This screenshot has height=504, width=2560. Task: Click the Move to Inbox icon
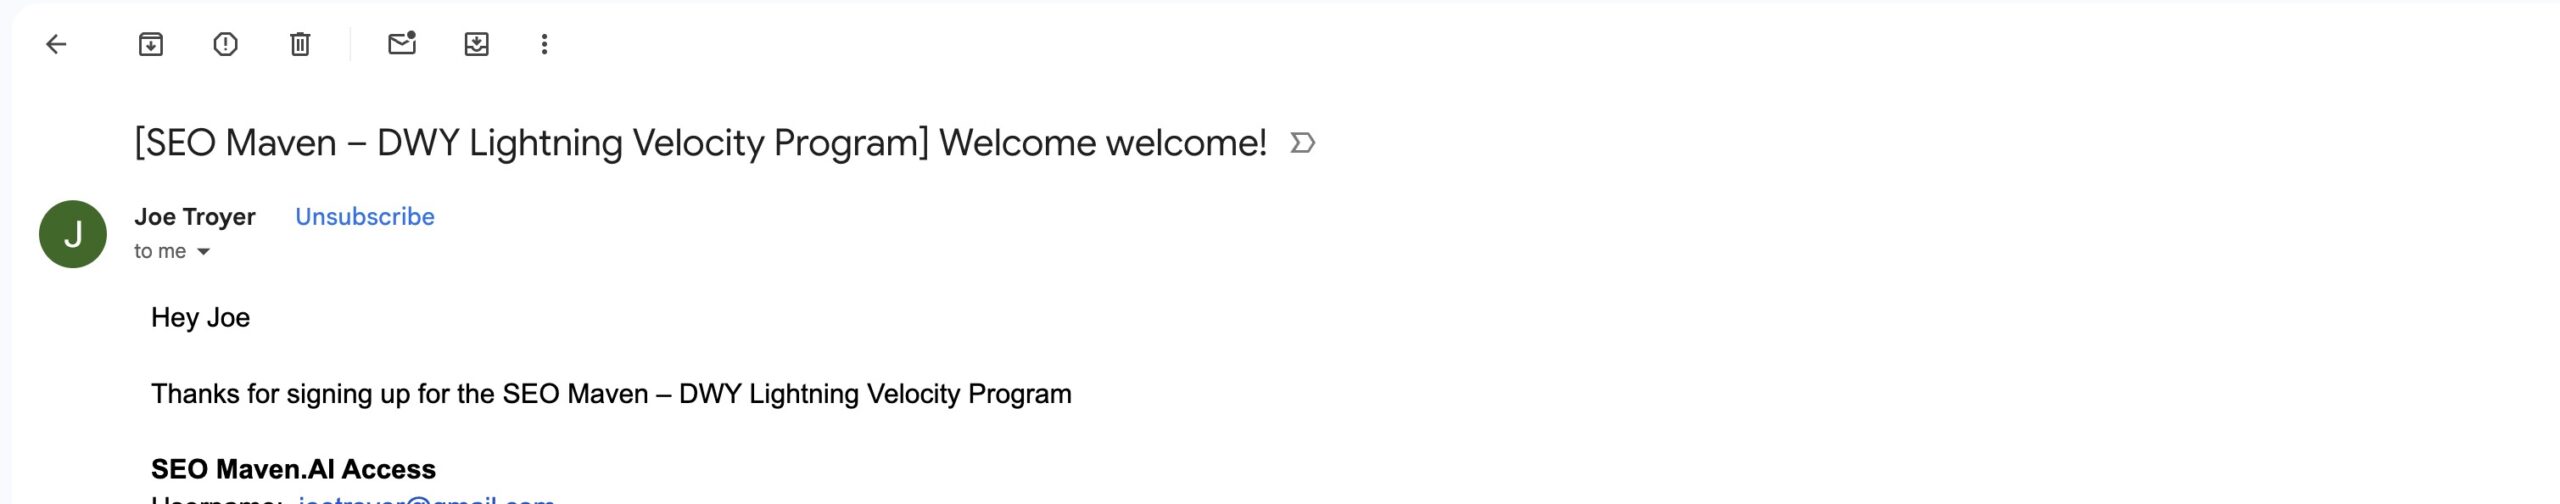click(476, 44)
